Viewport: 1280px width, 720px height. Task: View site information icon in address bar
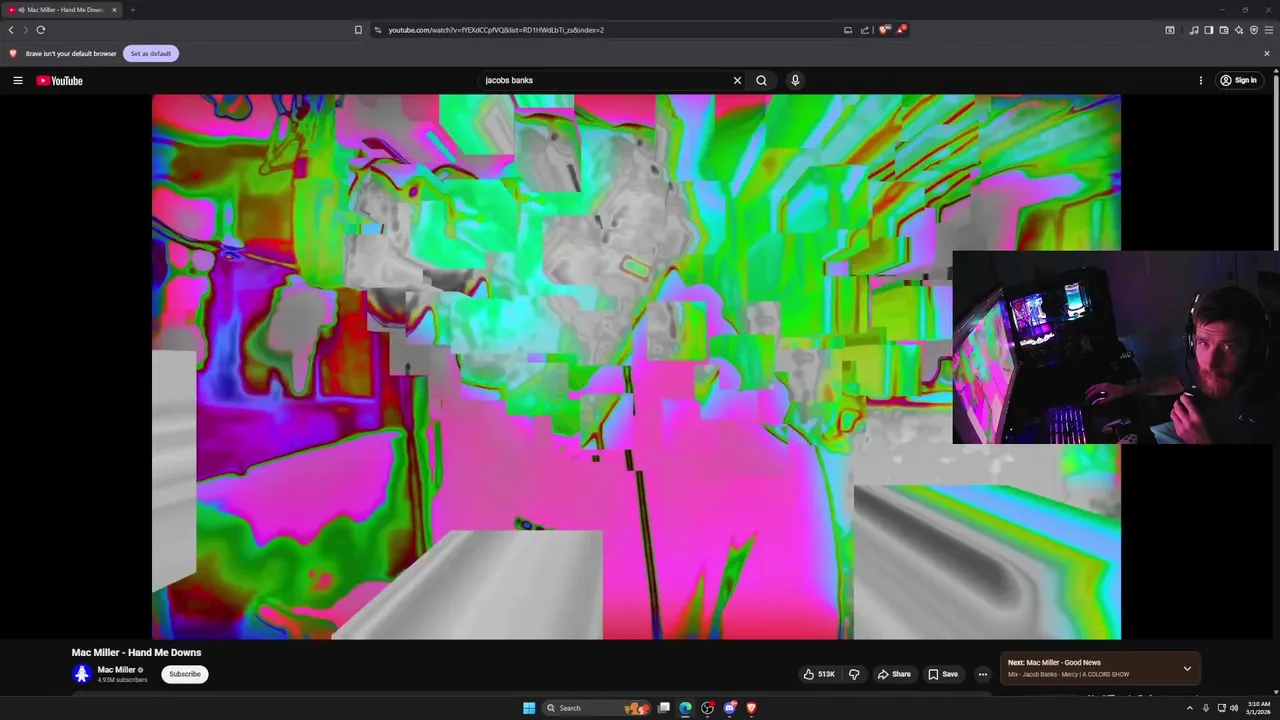point(378,30)
